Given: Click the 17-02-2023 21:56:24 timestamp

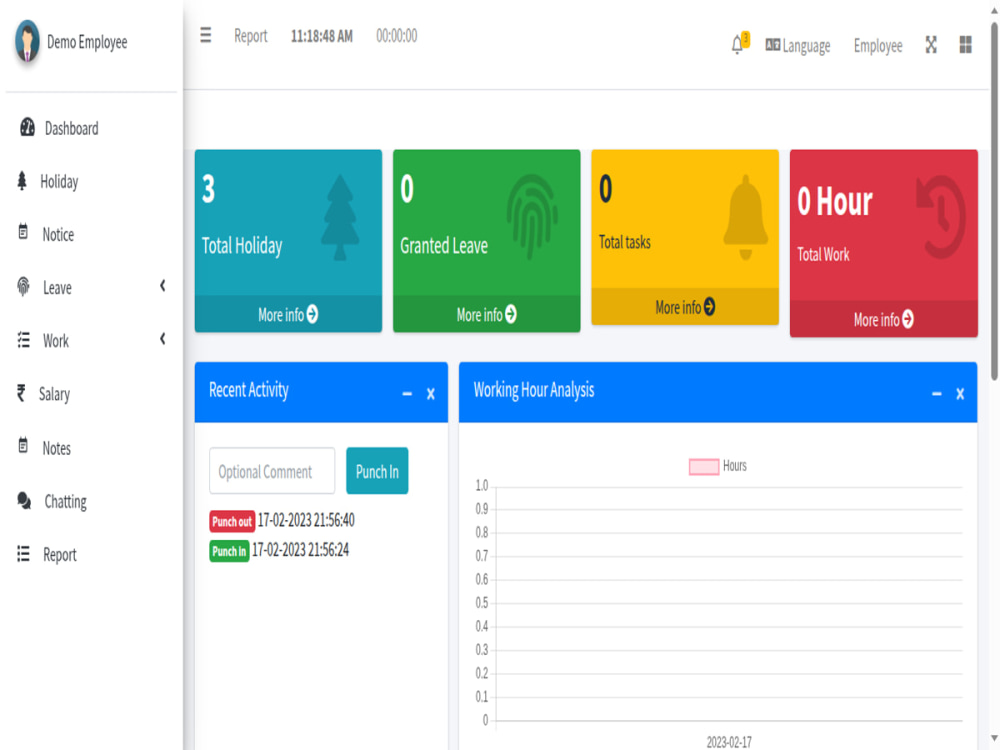Looking at the screenshot, I should [x=300, y=550].
